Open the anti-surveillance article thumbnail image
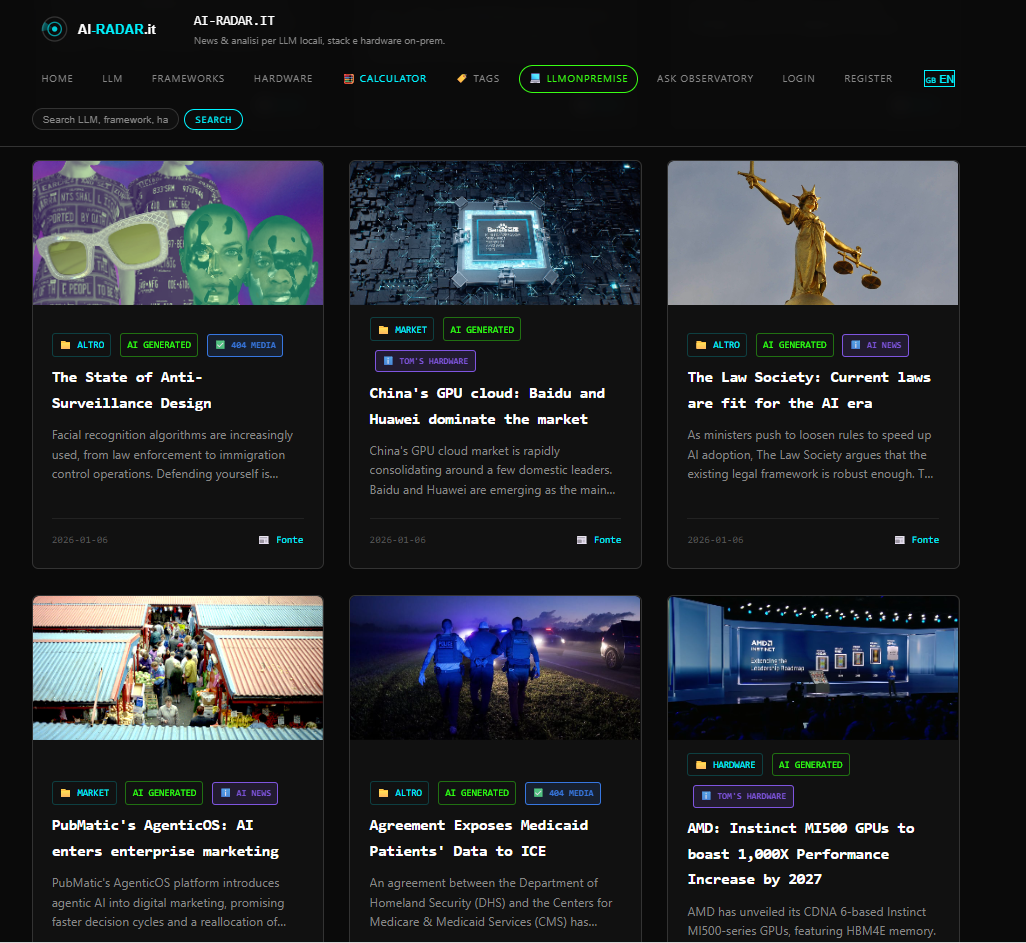The width and height of the screenshot is (1026, 943). (178, 232)
